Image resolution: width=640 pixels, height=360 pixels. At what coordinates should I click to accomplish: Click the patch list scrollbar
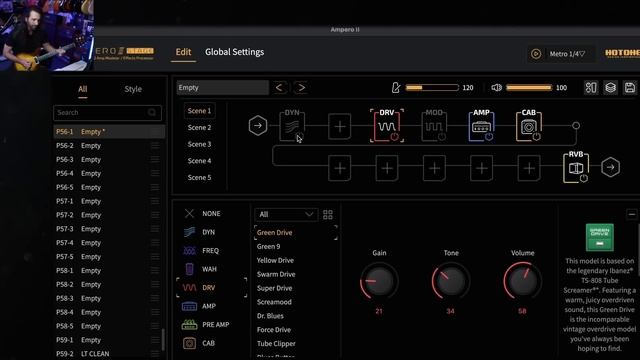tap(163, 340)
